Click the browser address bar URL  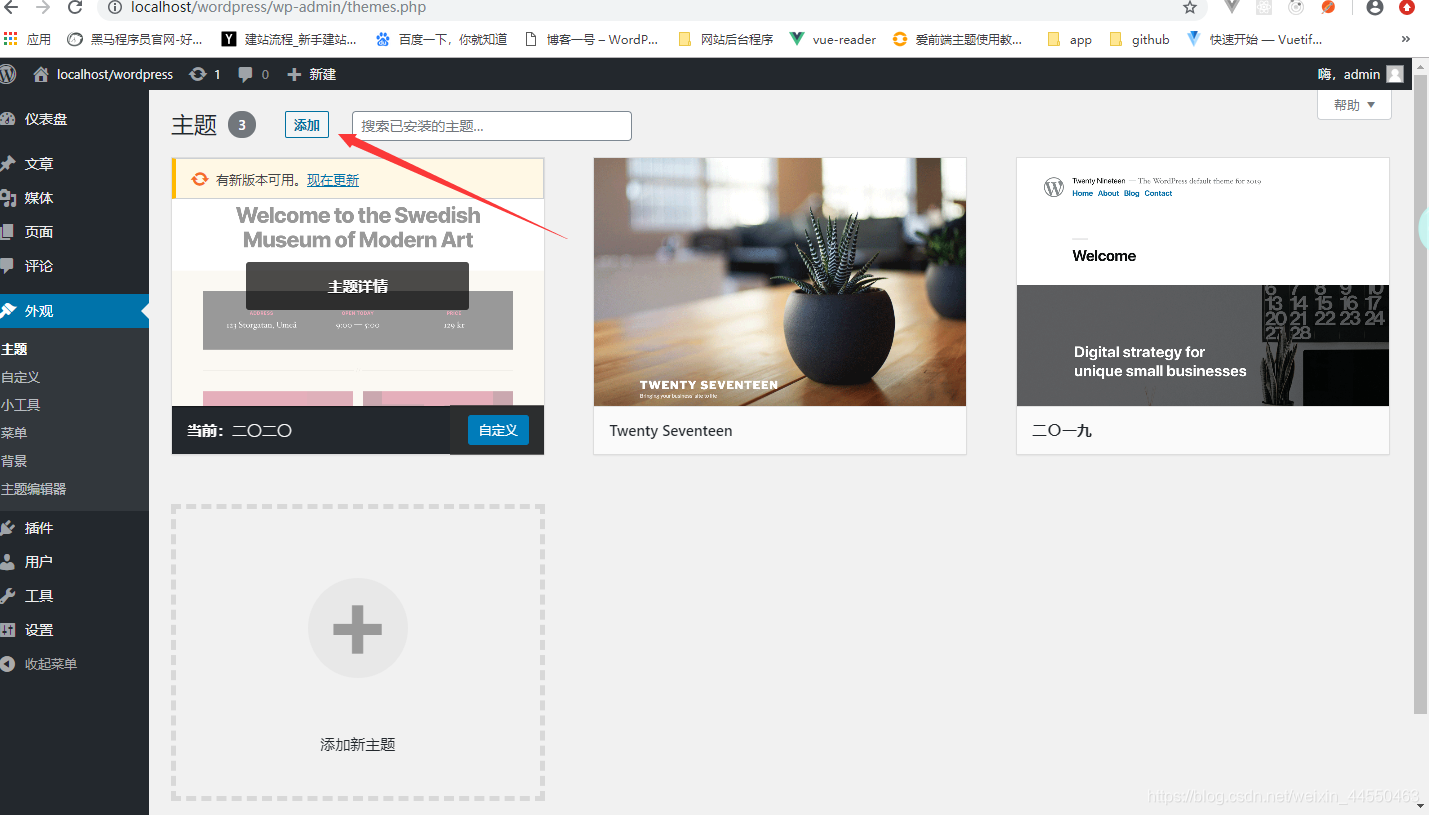[279, 8]
